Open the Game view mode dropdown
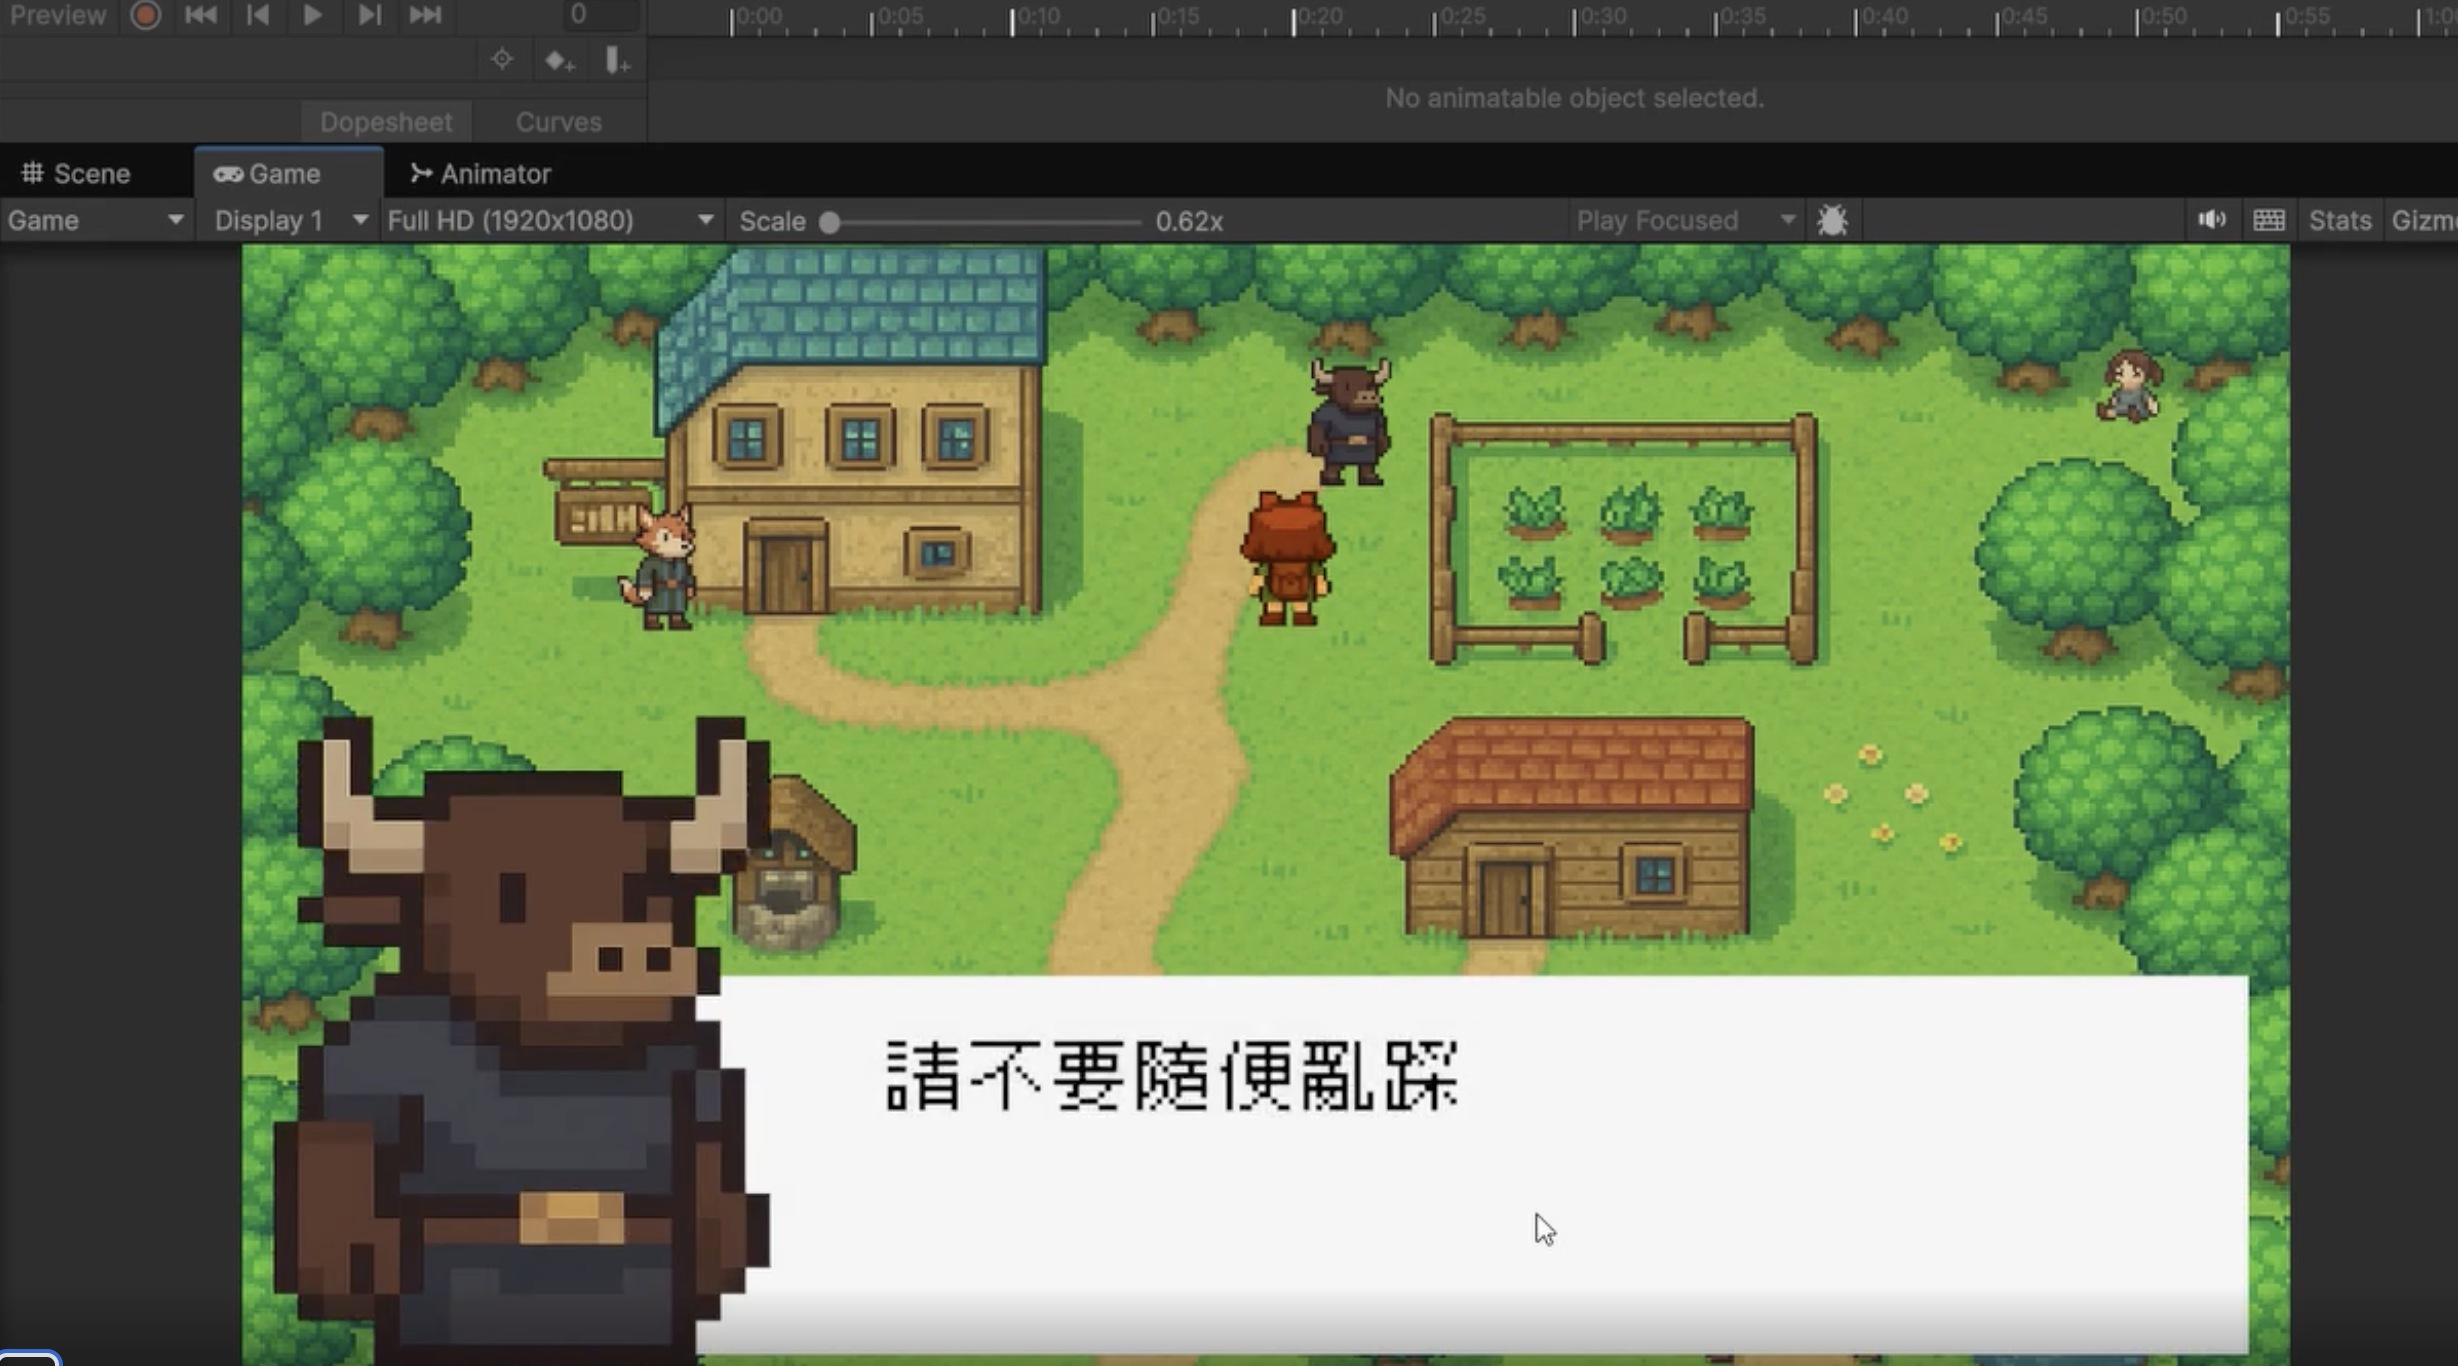Viewport: 2458px width, 1366px height. pyautogui.click(x=96, y=220)
